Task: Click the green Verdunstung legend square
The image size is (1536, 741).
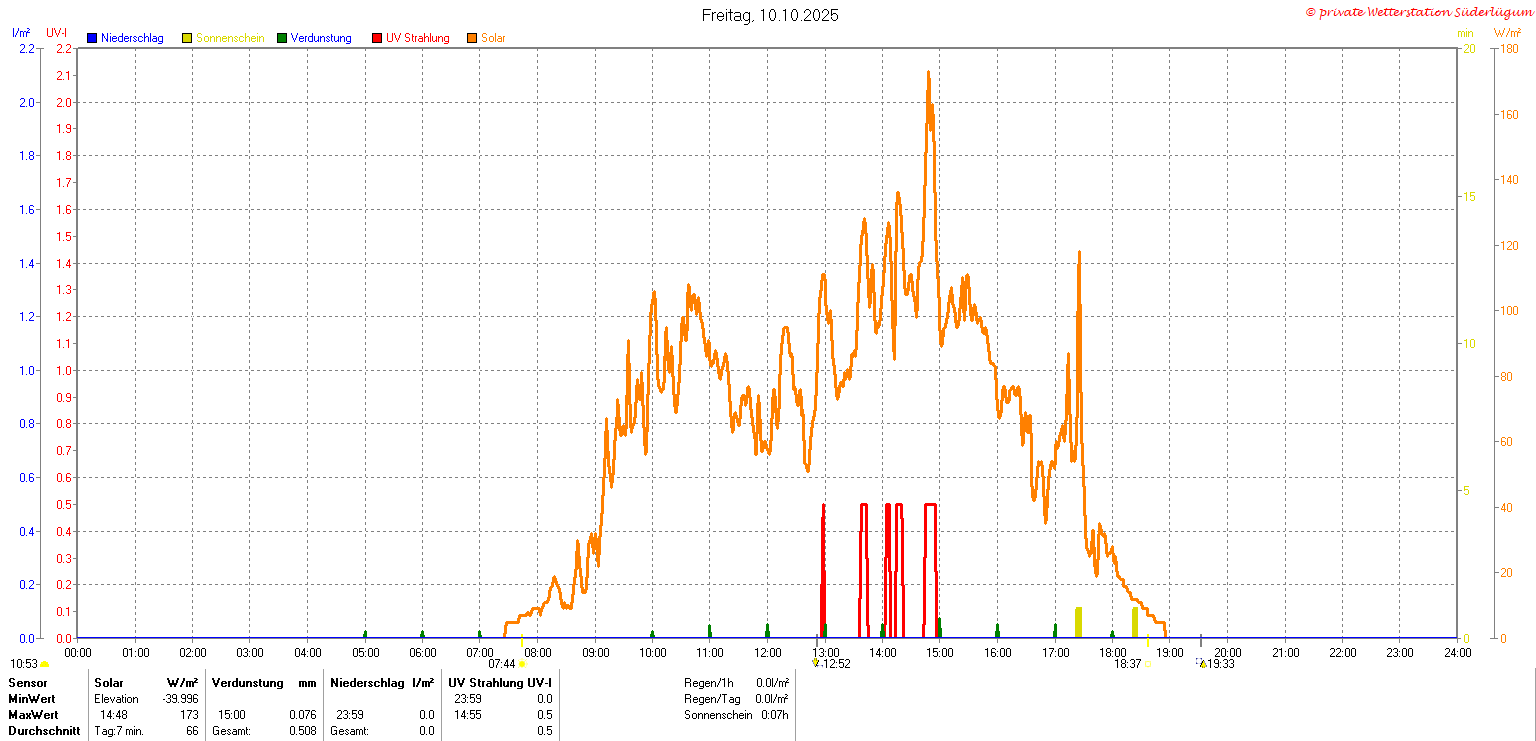Action: [282, 39]
